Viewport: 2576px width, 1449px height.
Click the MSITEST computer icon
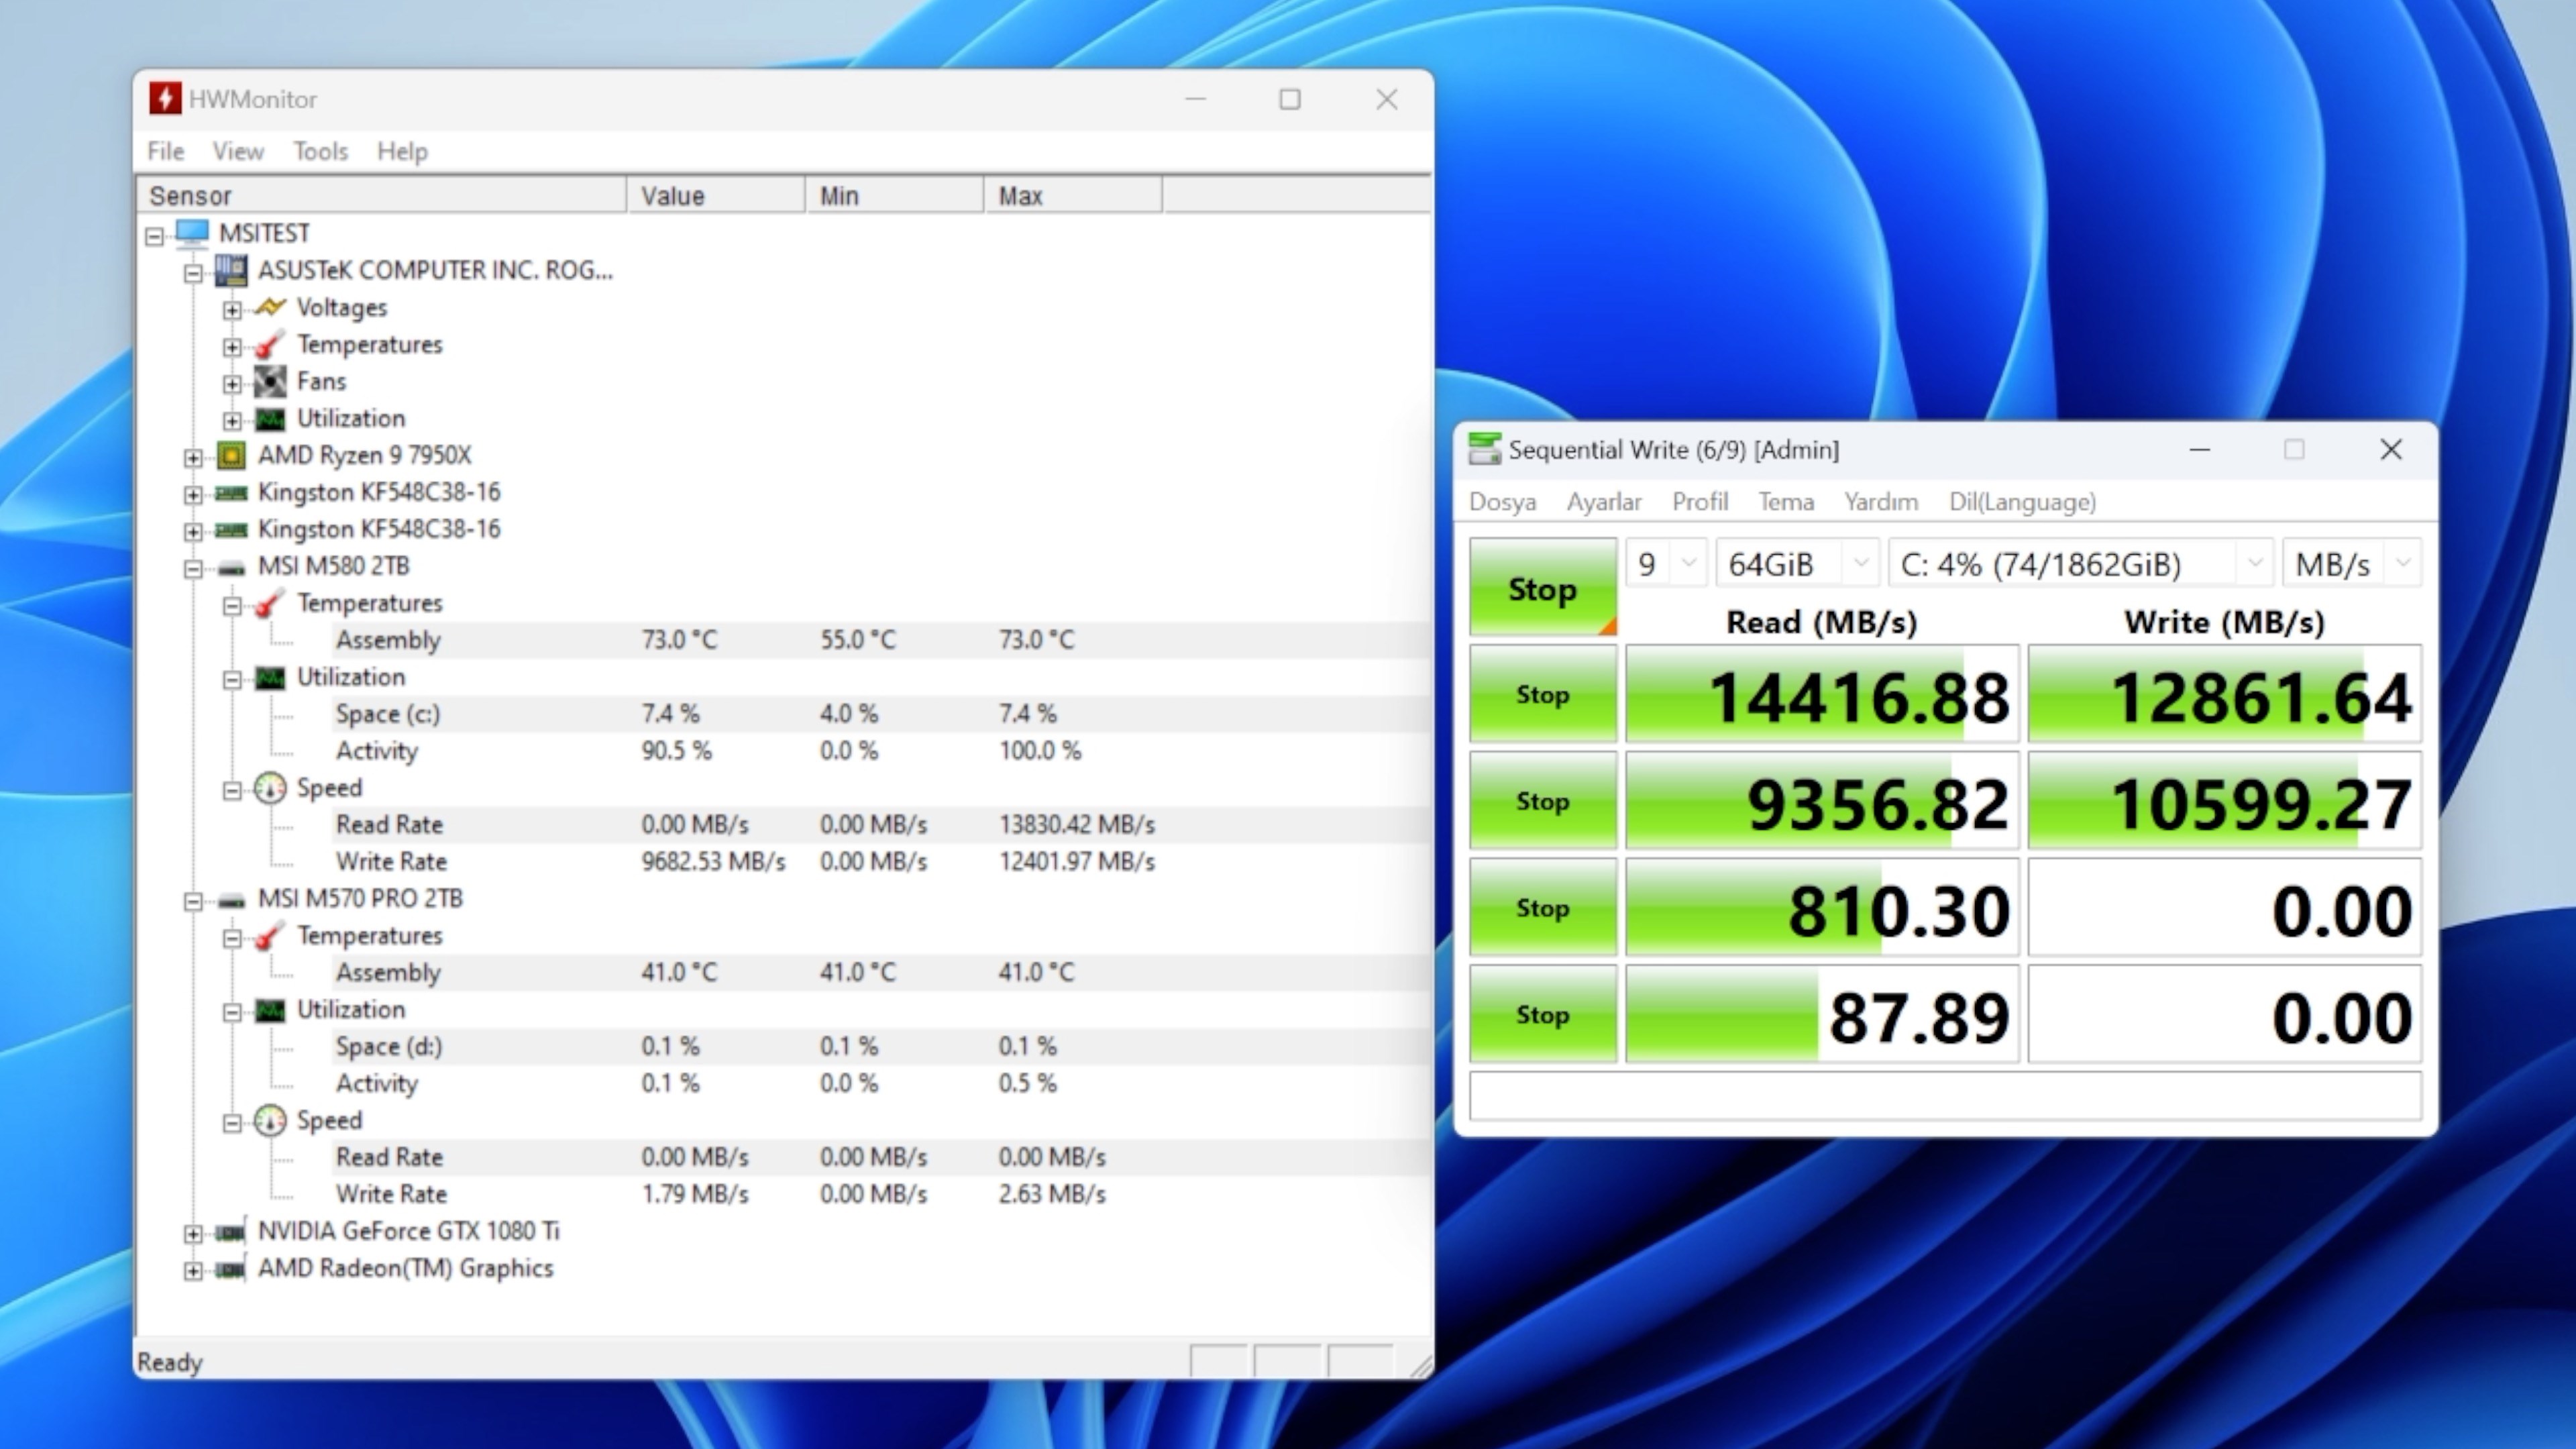click(x=192, y=233)
